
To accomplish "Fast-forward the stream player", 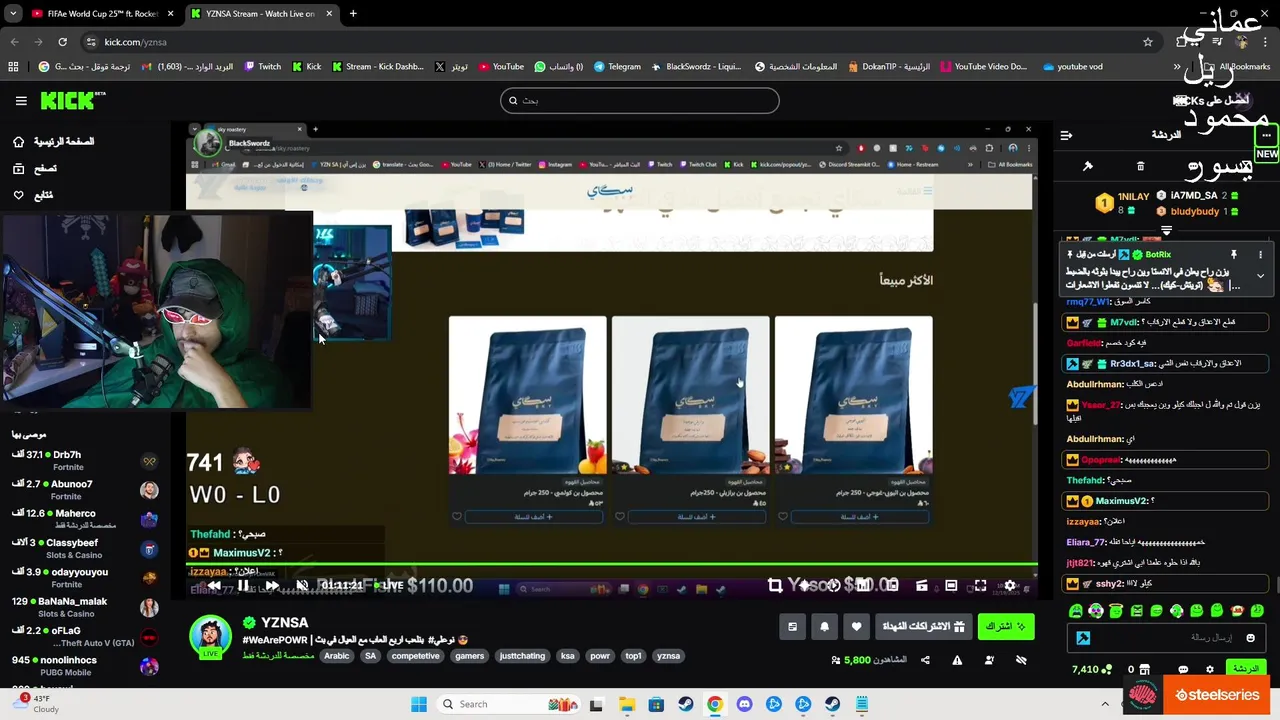I will pyautogui.click(x=272, y=586).
